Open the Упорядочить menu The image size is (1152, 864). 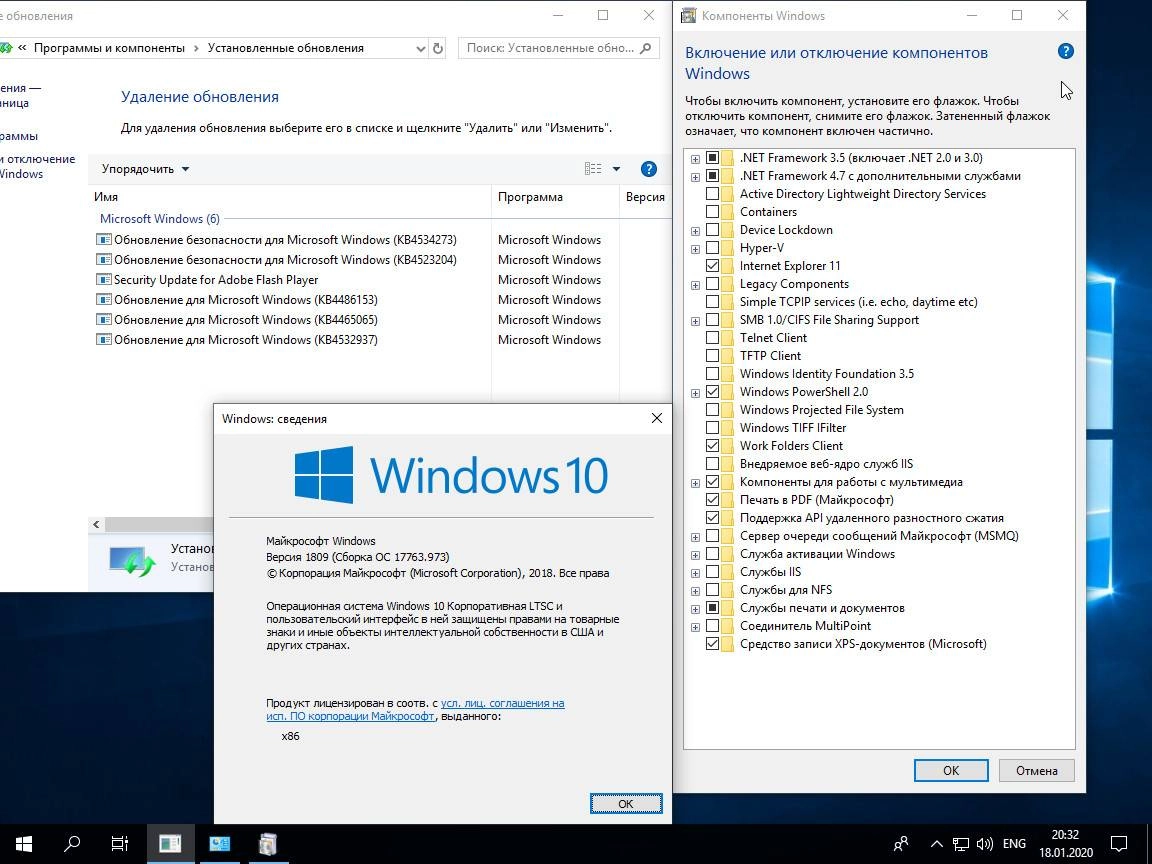click(x=145, y=169)
